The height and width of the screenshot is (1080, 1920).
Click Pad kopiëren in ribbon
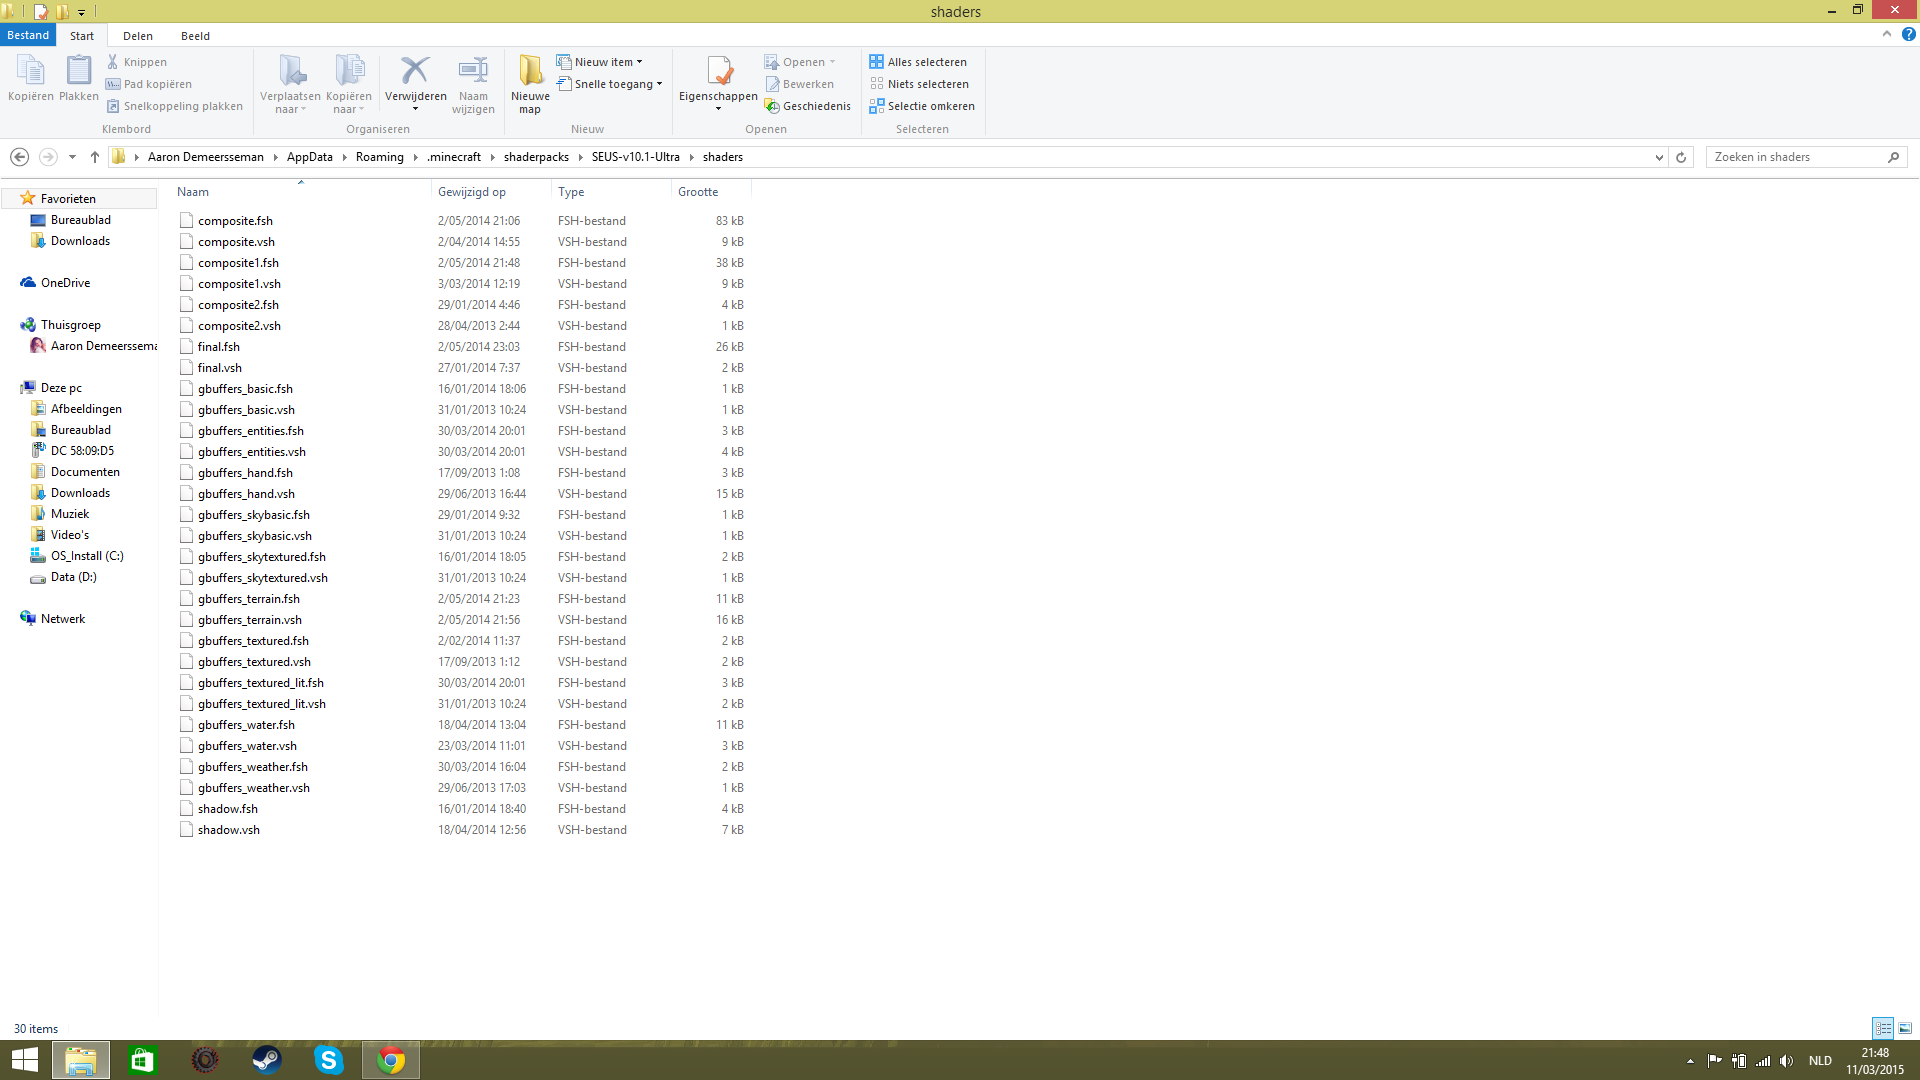click(149, 84)
